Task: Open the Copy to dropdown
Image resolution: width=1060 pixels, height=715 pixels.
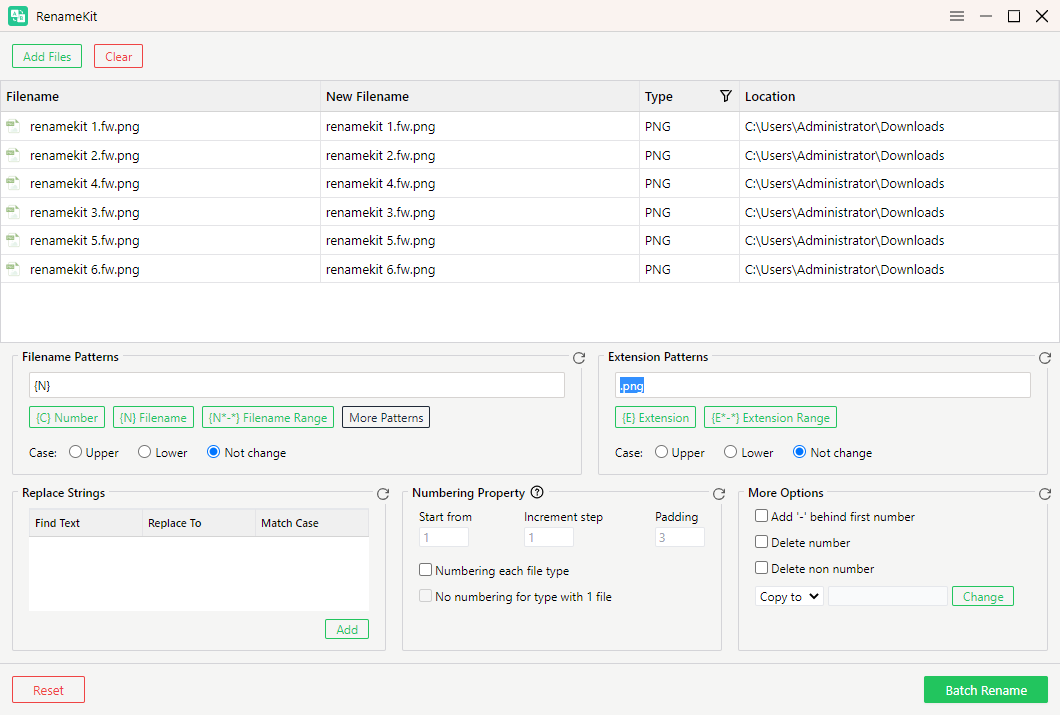Action: coord(789,596)
